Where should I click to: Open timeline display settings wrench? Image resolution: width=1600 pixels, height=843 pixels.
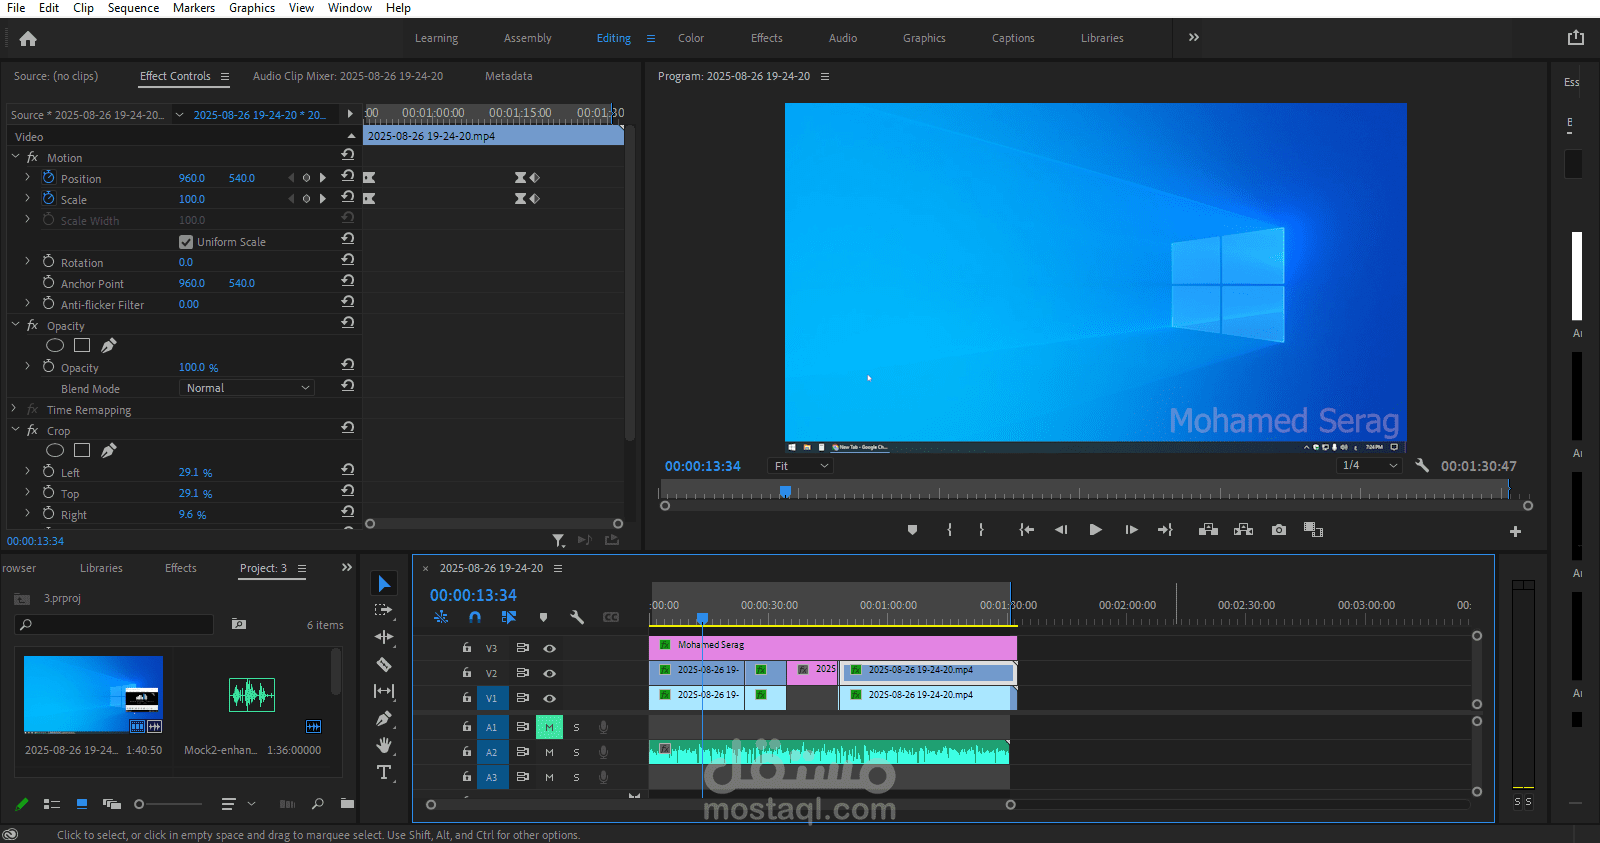point(577,617)
